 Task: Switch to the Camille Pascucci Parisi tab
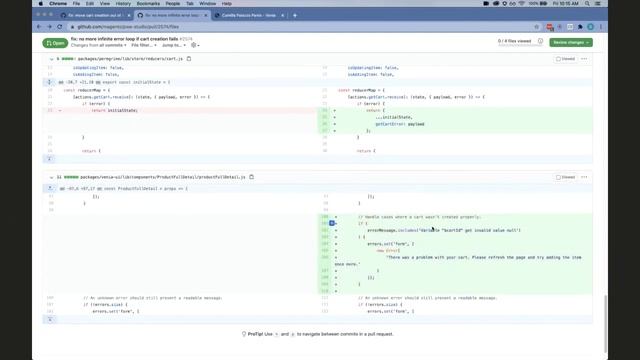[x=248, y=16]
